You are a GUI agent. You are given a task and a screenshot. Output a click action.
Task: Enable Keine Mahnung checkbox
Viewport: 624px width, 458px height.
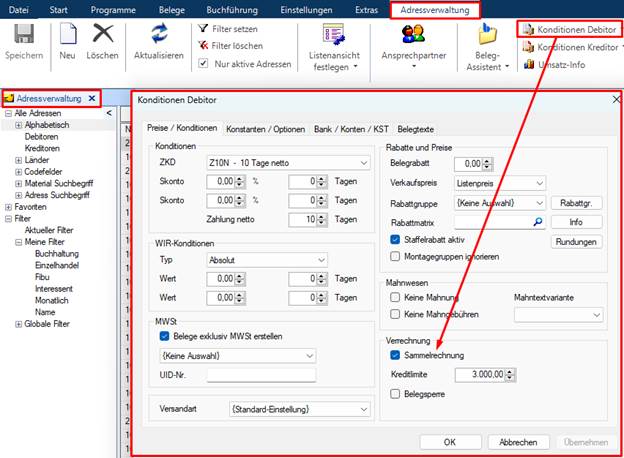(395, 297)
